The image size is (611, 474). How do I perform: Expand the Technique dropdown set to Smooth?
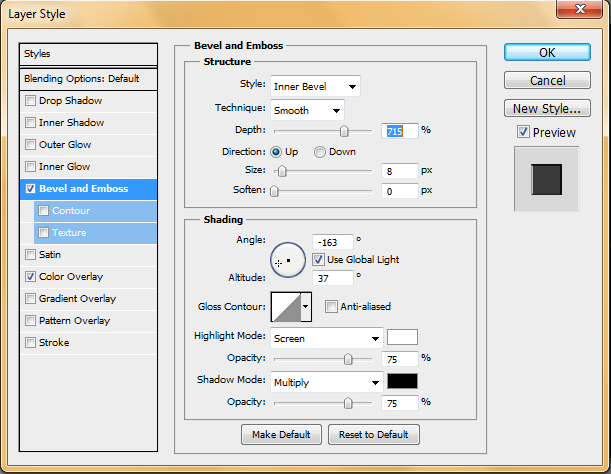(x=307, y=109)
